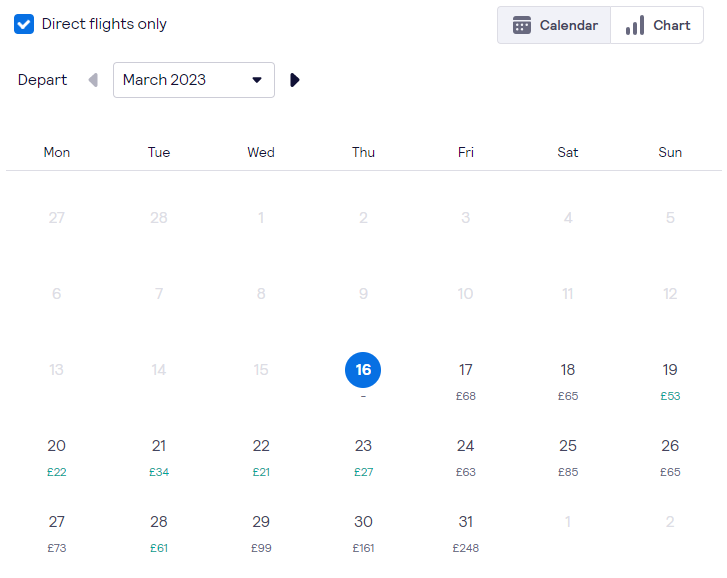
Task: Pick March 31 priced £248
Action: pos(466,533)
